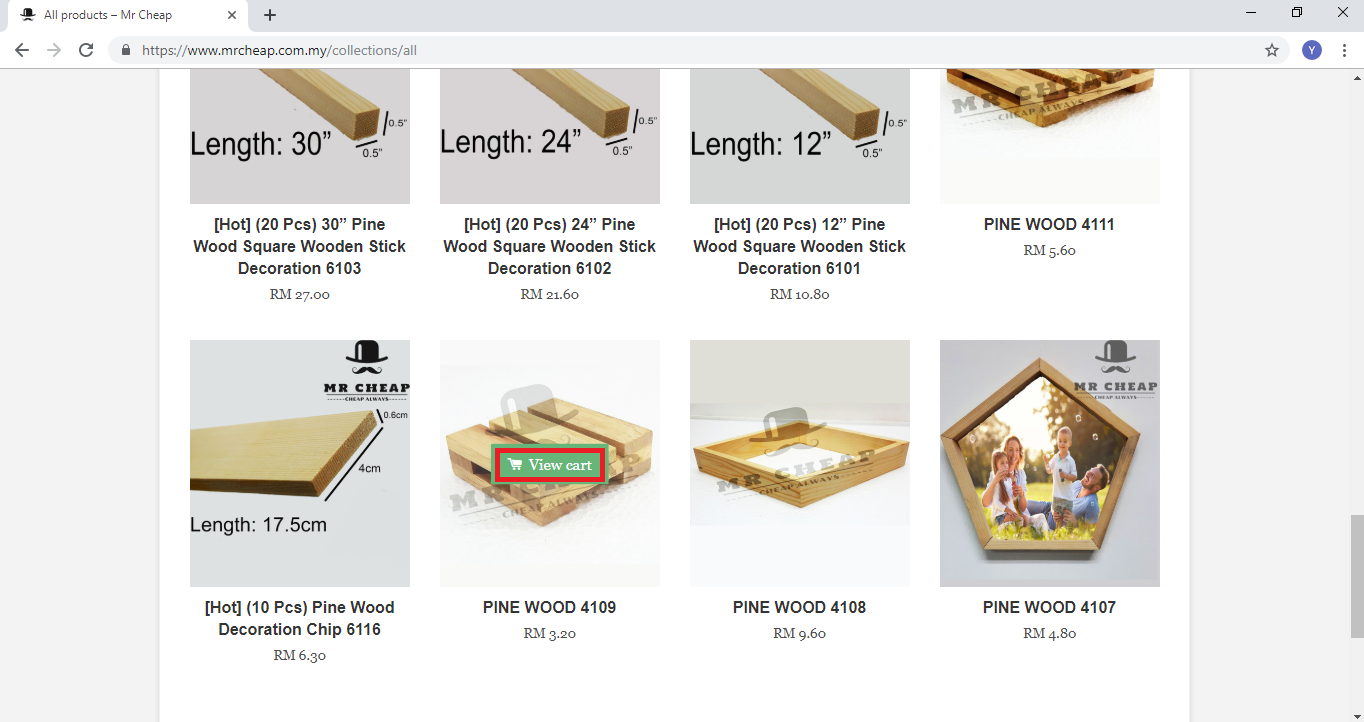Click the browser forward arrow
This screenshot has width=1364, height=722.
pyautogui.click(x=54, y=50)
